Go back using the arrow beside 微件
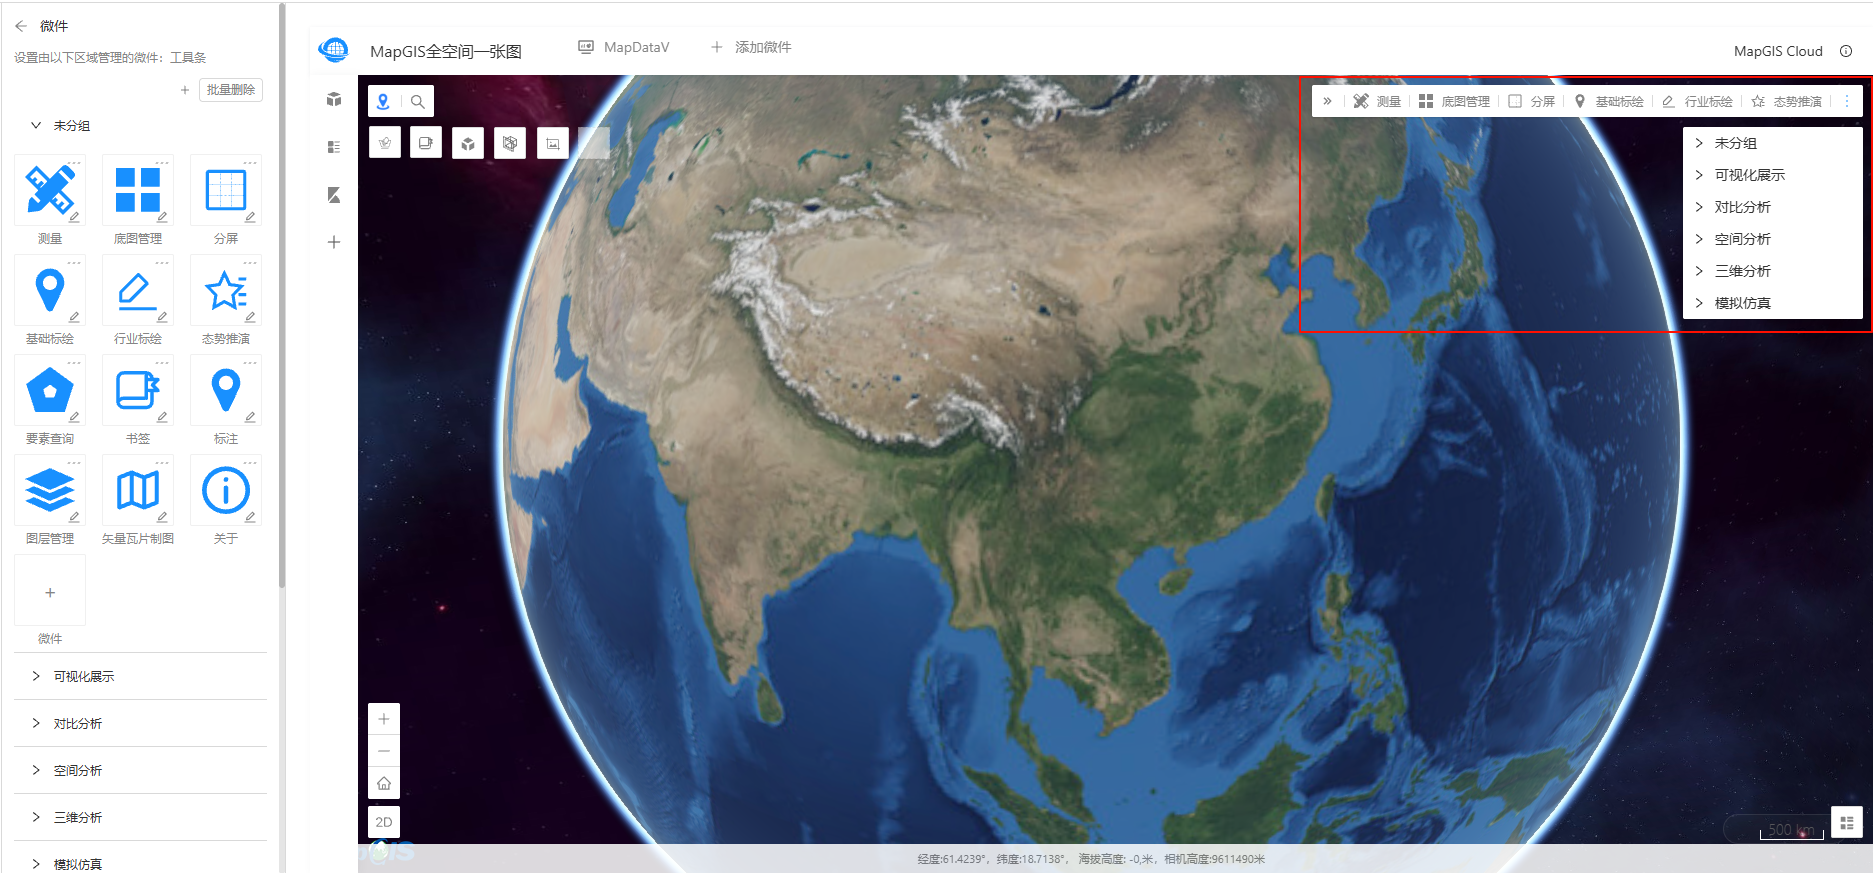Screen dimensions: 1873x873 [x=21, y=26]
